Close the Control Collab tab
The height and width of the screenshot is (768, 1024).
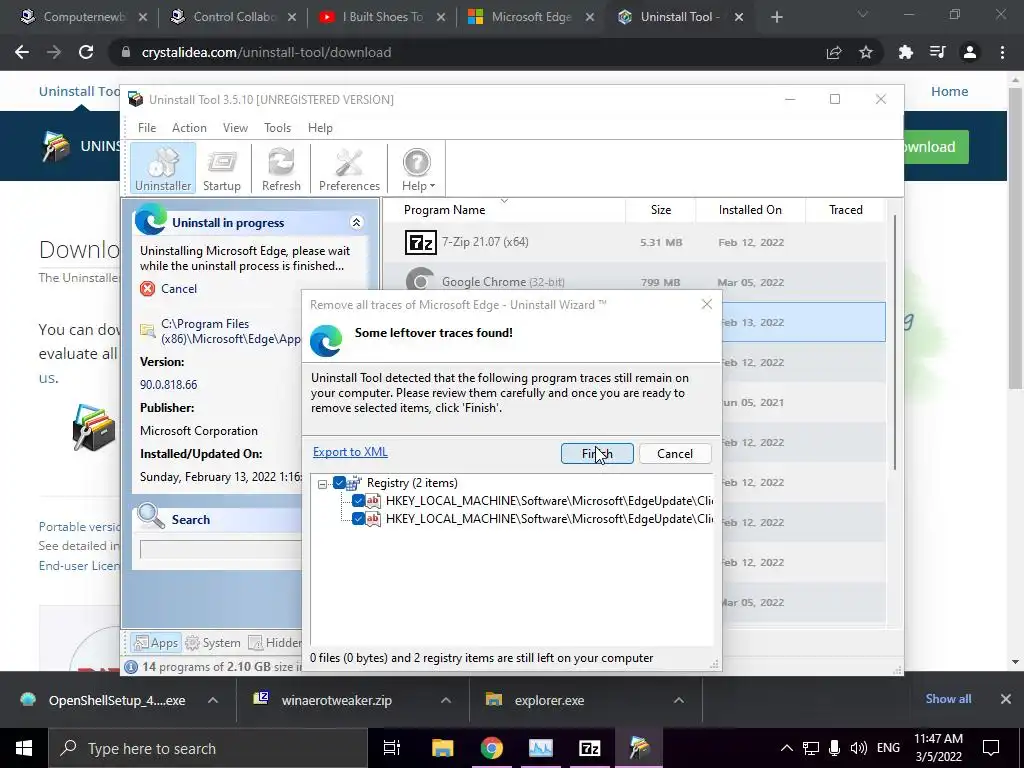[292, 18]
